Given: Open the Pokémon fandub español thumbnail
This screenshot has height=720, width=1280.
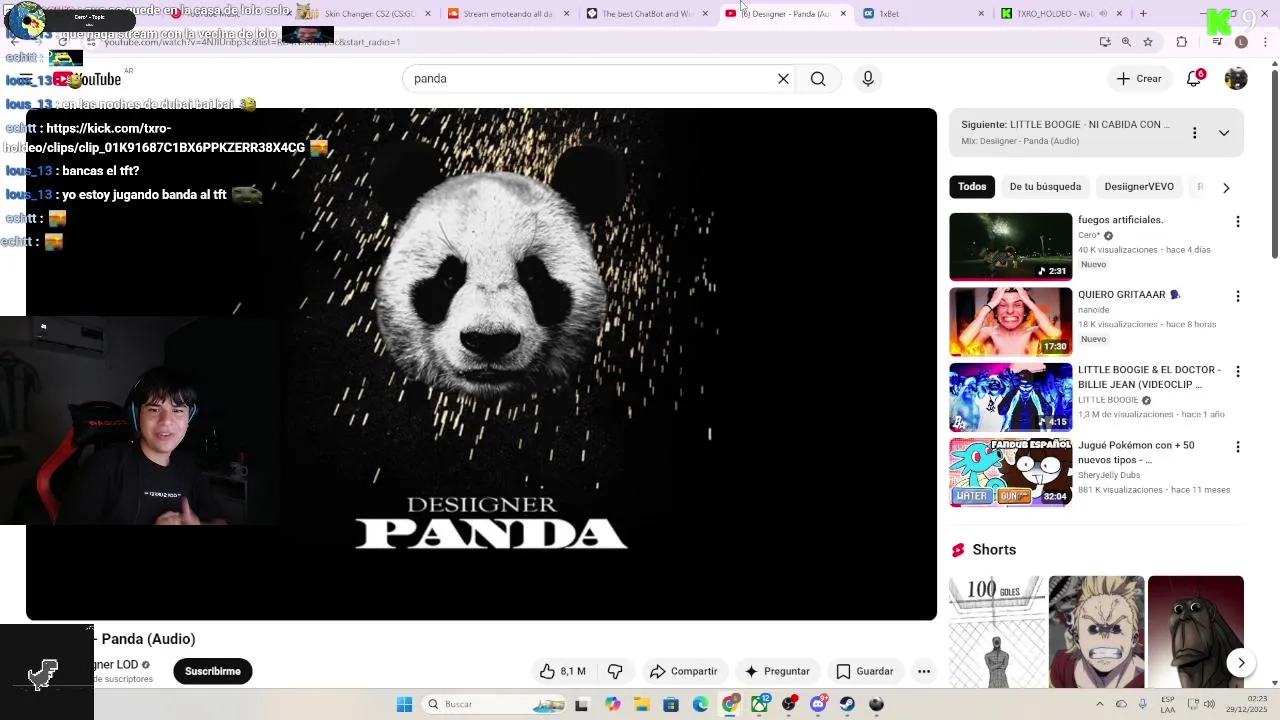Looking at the screenshot, I should 1010,473.
